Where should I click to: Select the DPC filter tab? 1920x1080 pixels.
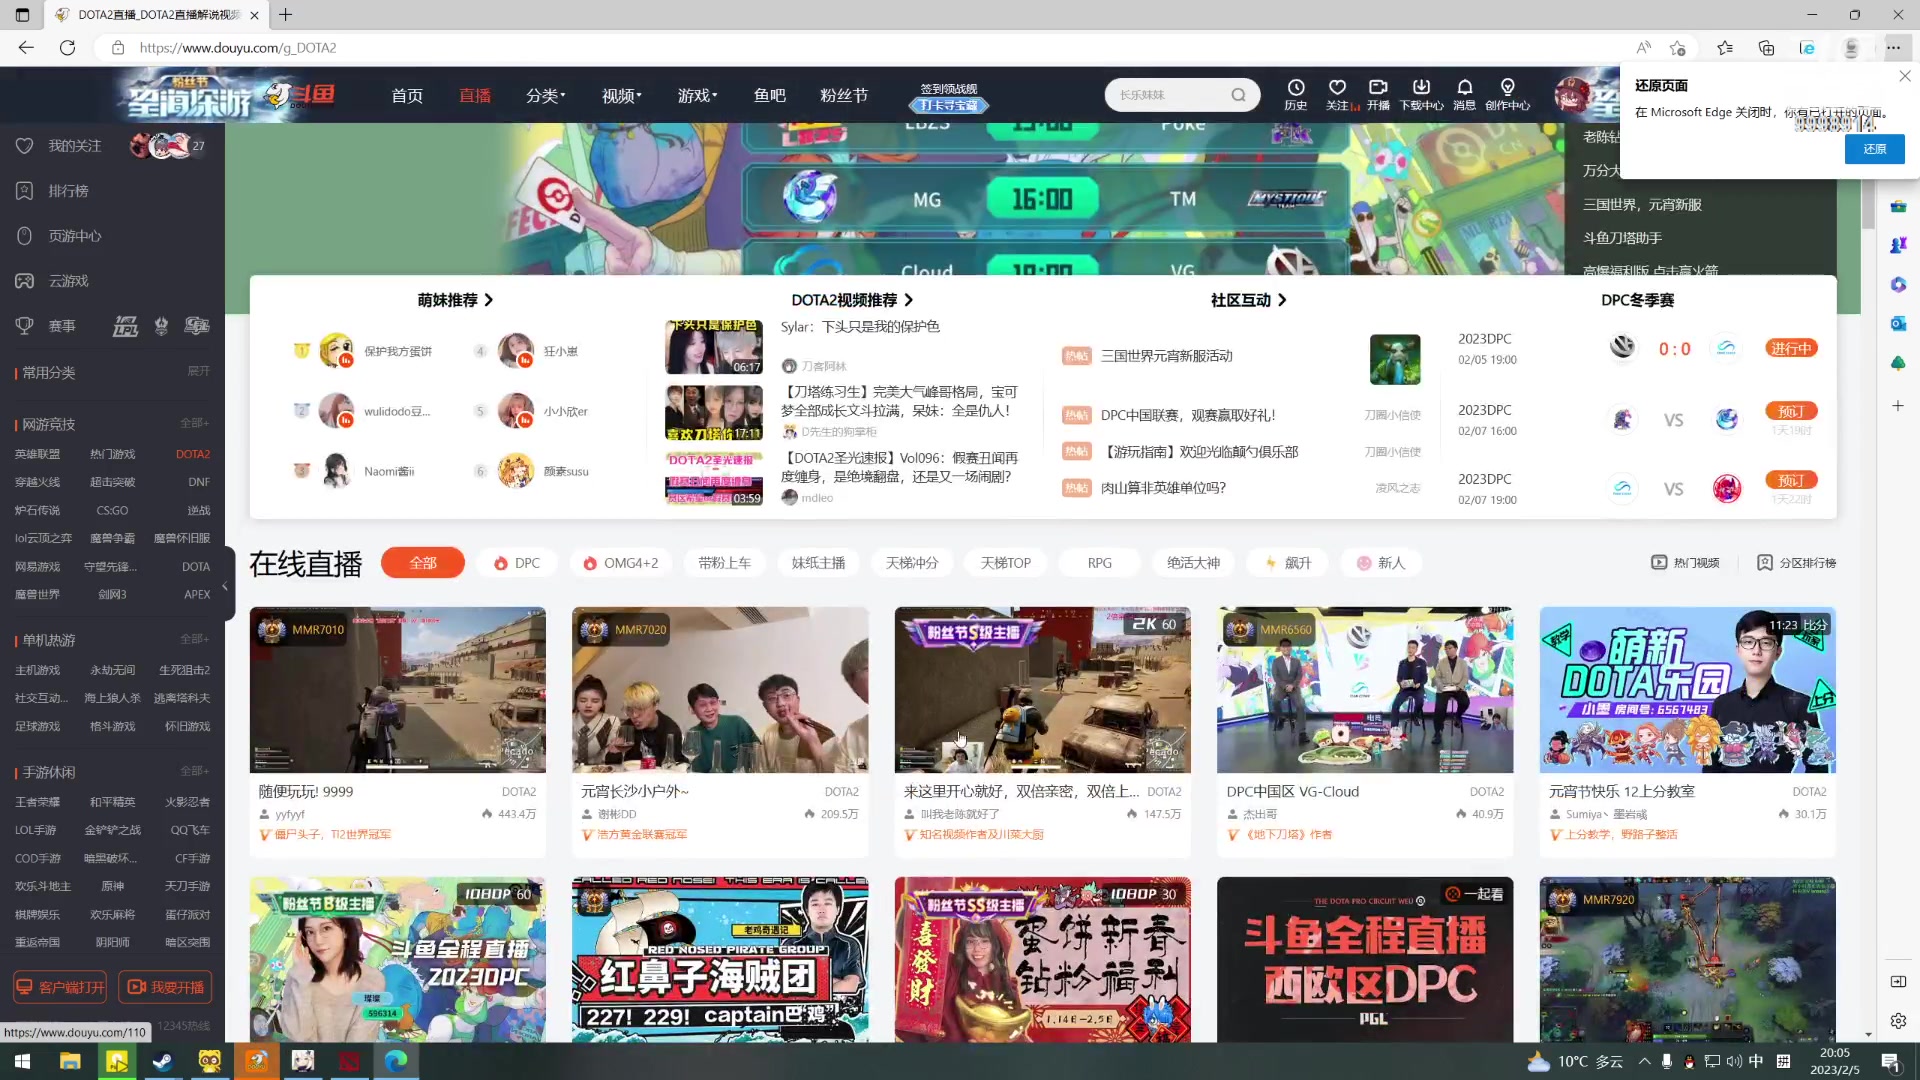[517, 563]
